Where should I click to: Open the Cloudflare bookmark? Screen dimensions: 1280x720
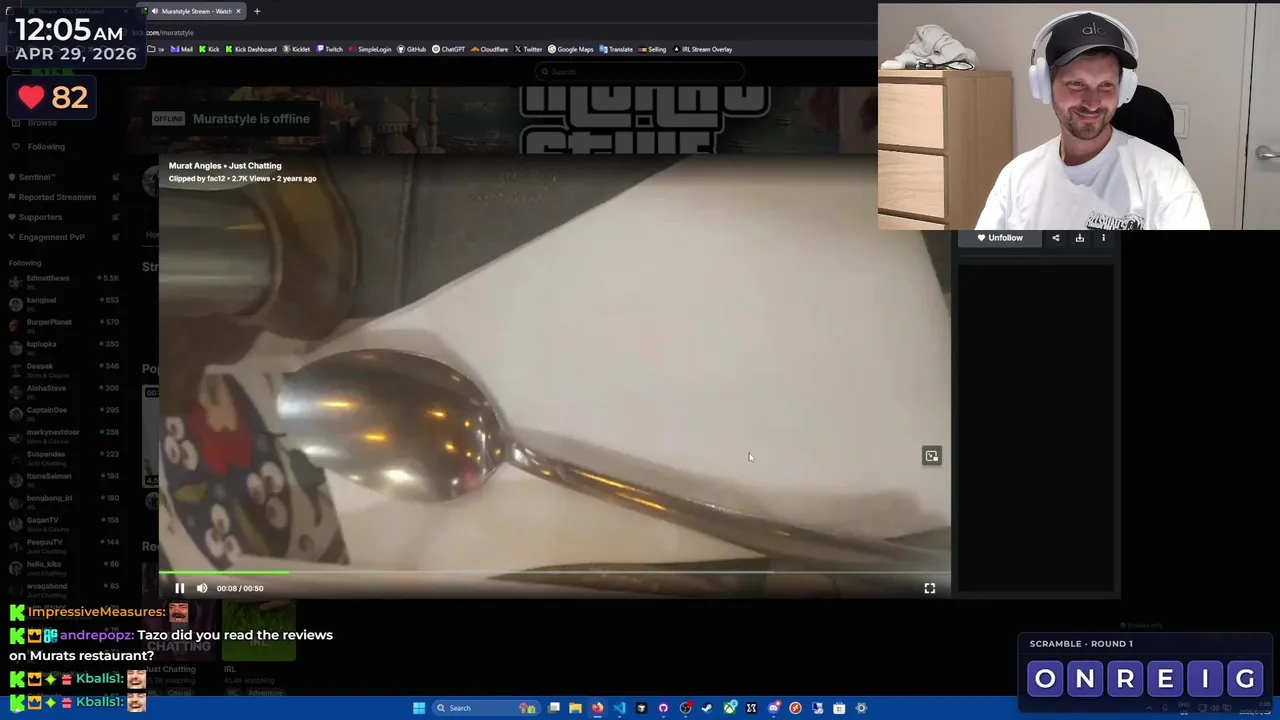point(489,49)
